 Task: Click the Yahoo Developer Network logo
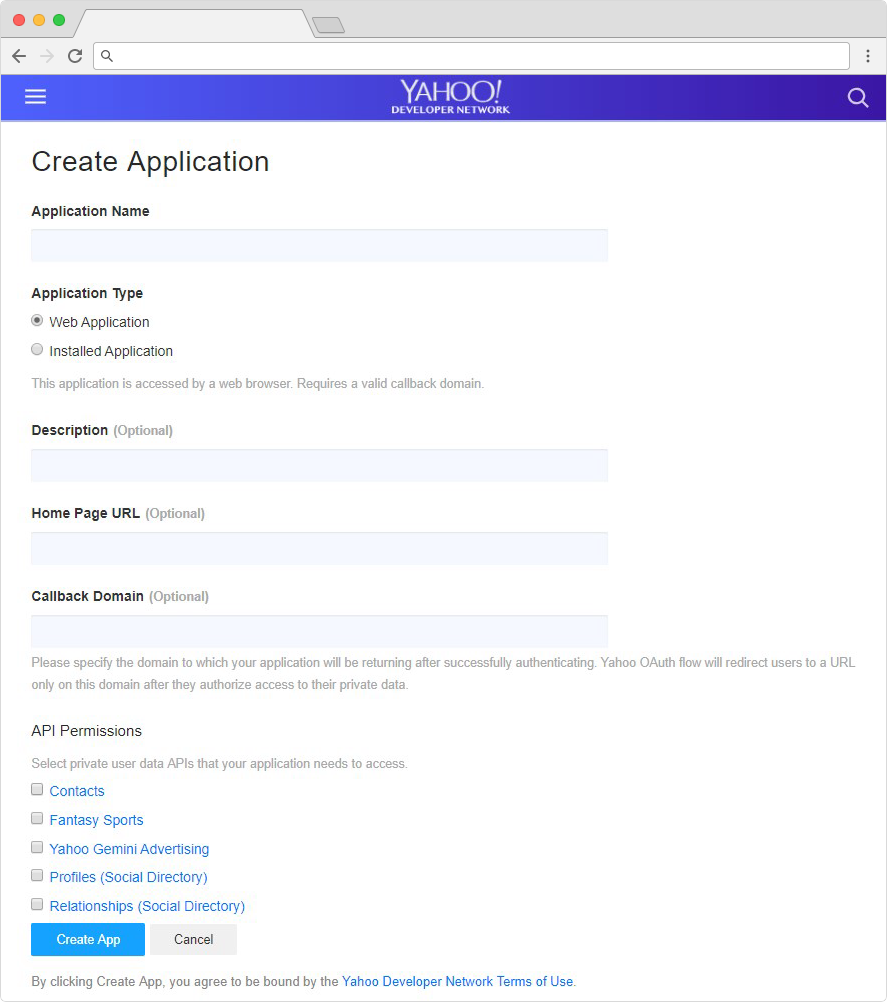451,97
